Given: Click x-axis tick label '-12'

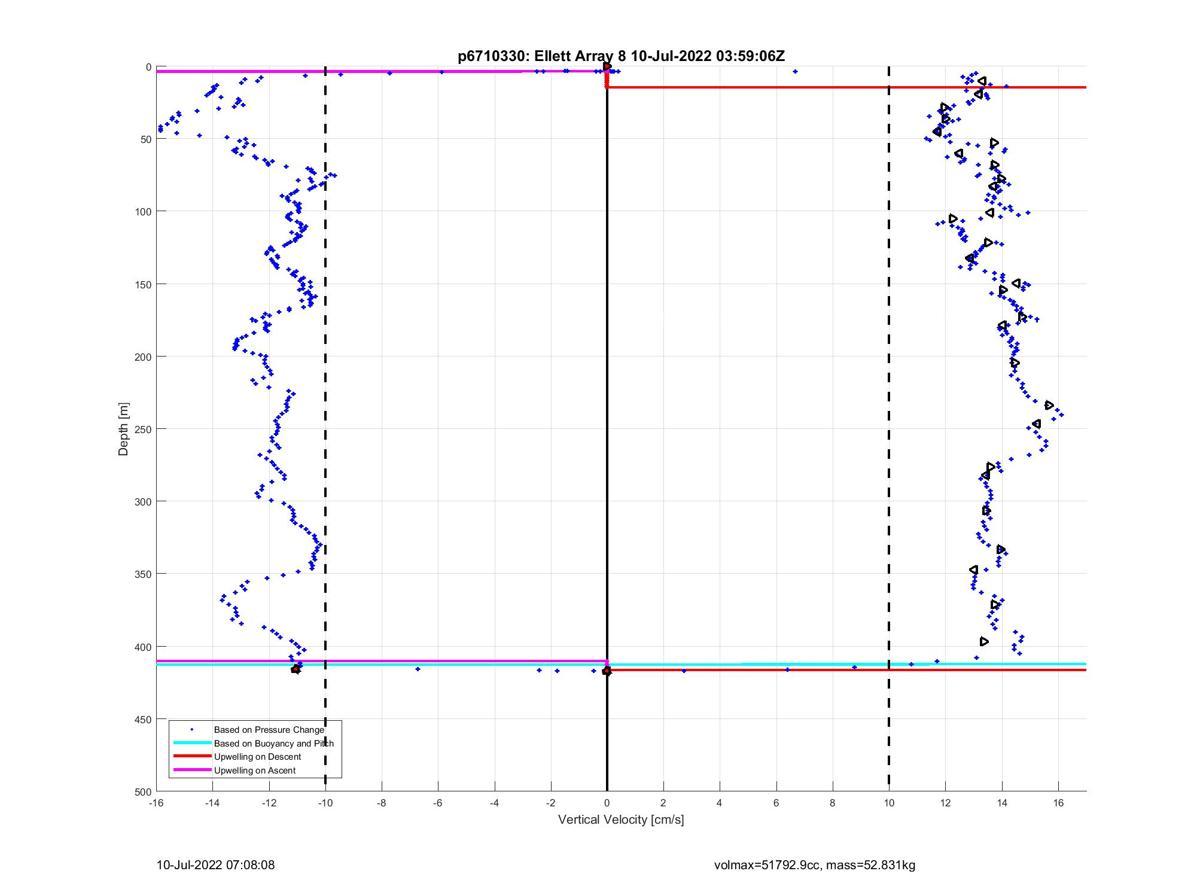Looking at the screenshot, I should [269, 802].
